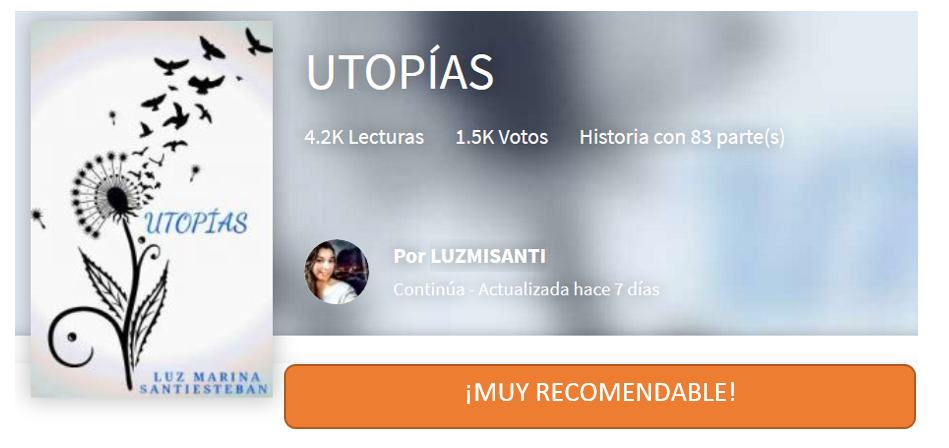Click LUZ MARINA SANTIESTEBAN name on cover
949x448 pixels.
click(204, 383)
